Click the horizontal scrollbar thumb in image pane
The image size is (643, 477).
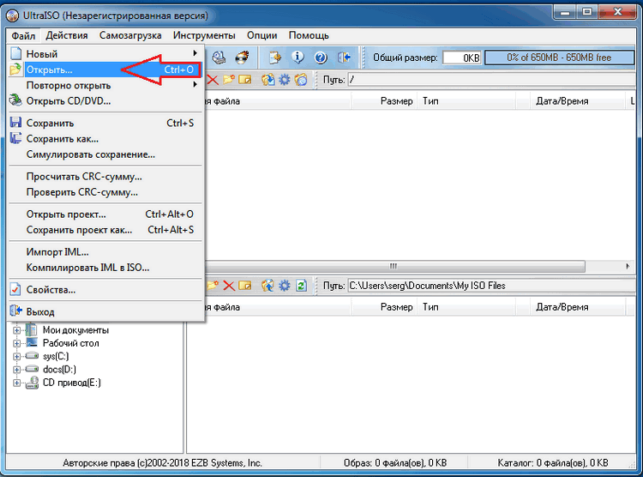(395, 266)
